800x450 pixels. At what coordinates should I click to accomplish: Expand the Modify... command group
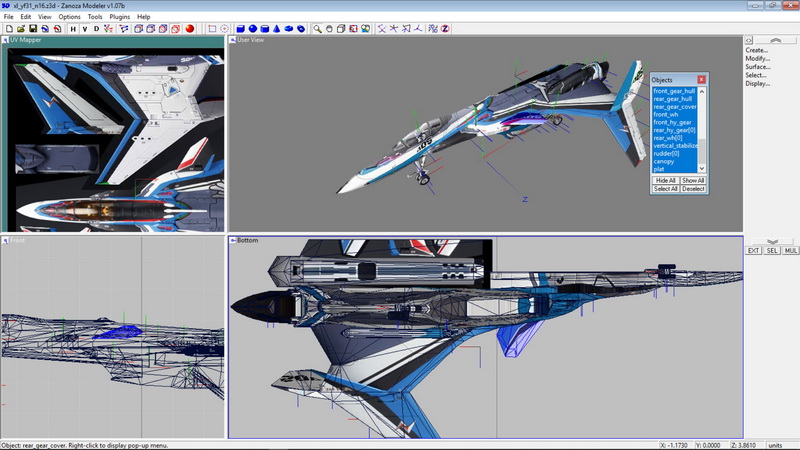(x=758, y=59)
